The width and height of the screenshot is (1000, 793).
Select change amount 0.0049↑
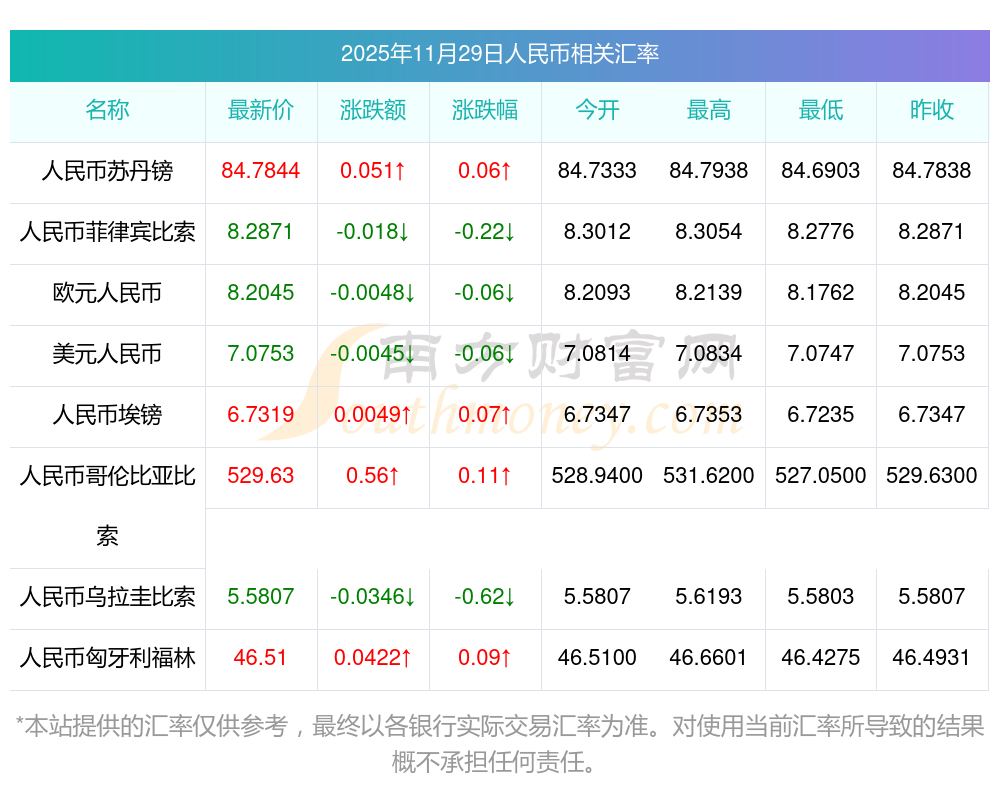[x=372, y=415]
